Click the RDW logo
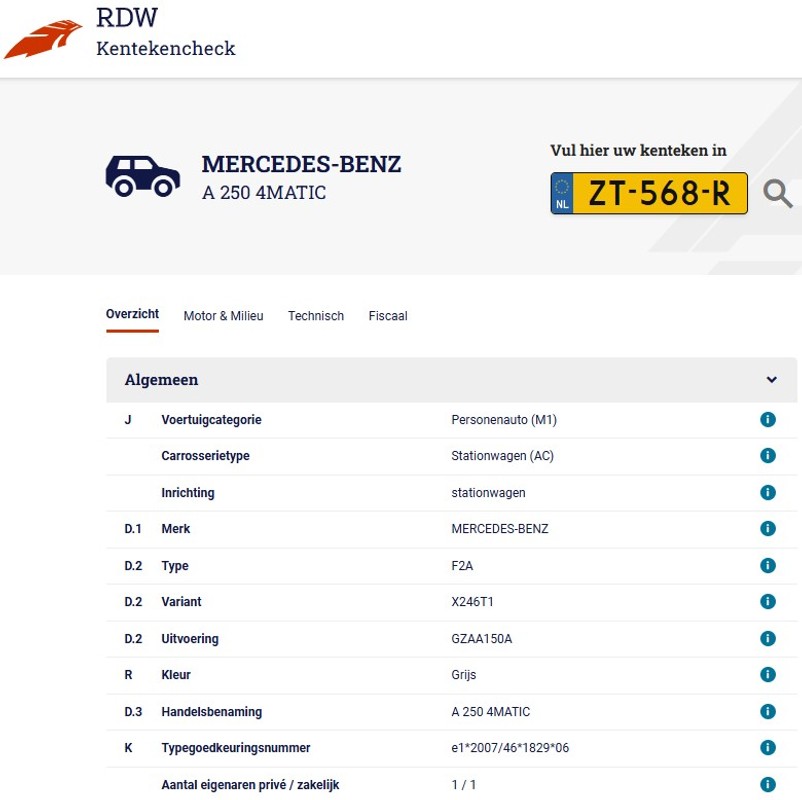The width and height of the screenshot is (802, 800). [43, 38]
